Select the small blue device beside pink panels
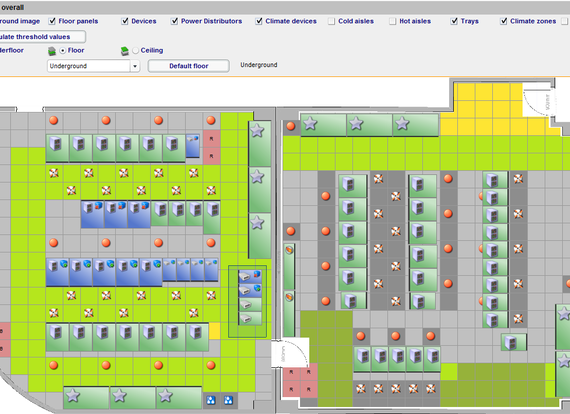The image size is (570, 414). click(193, 146)
